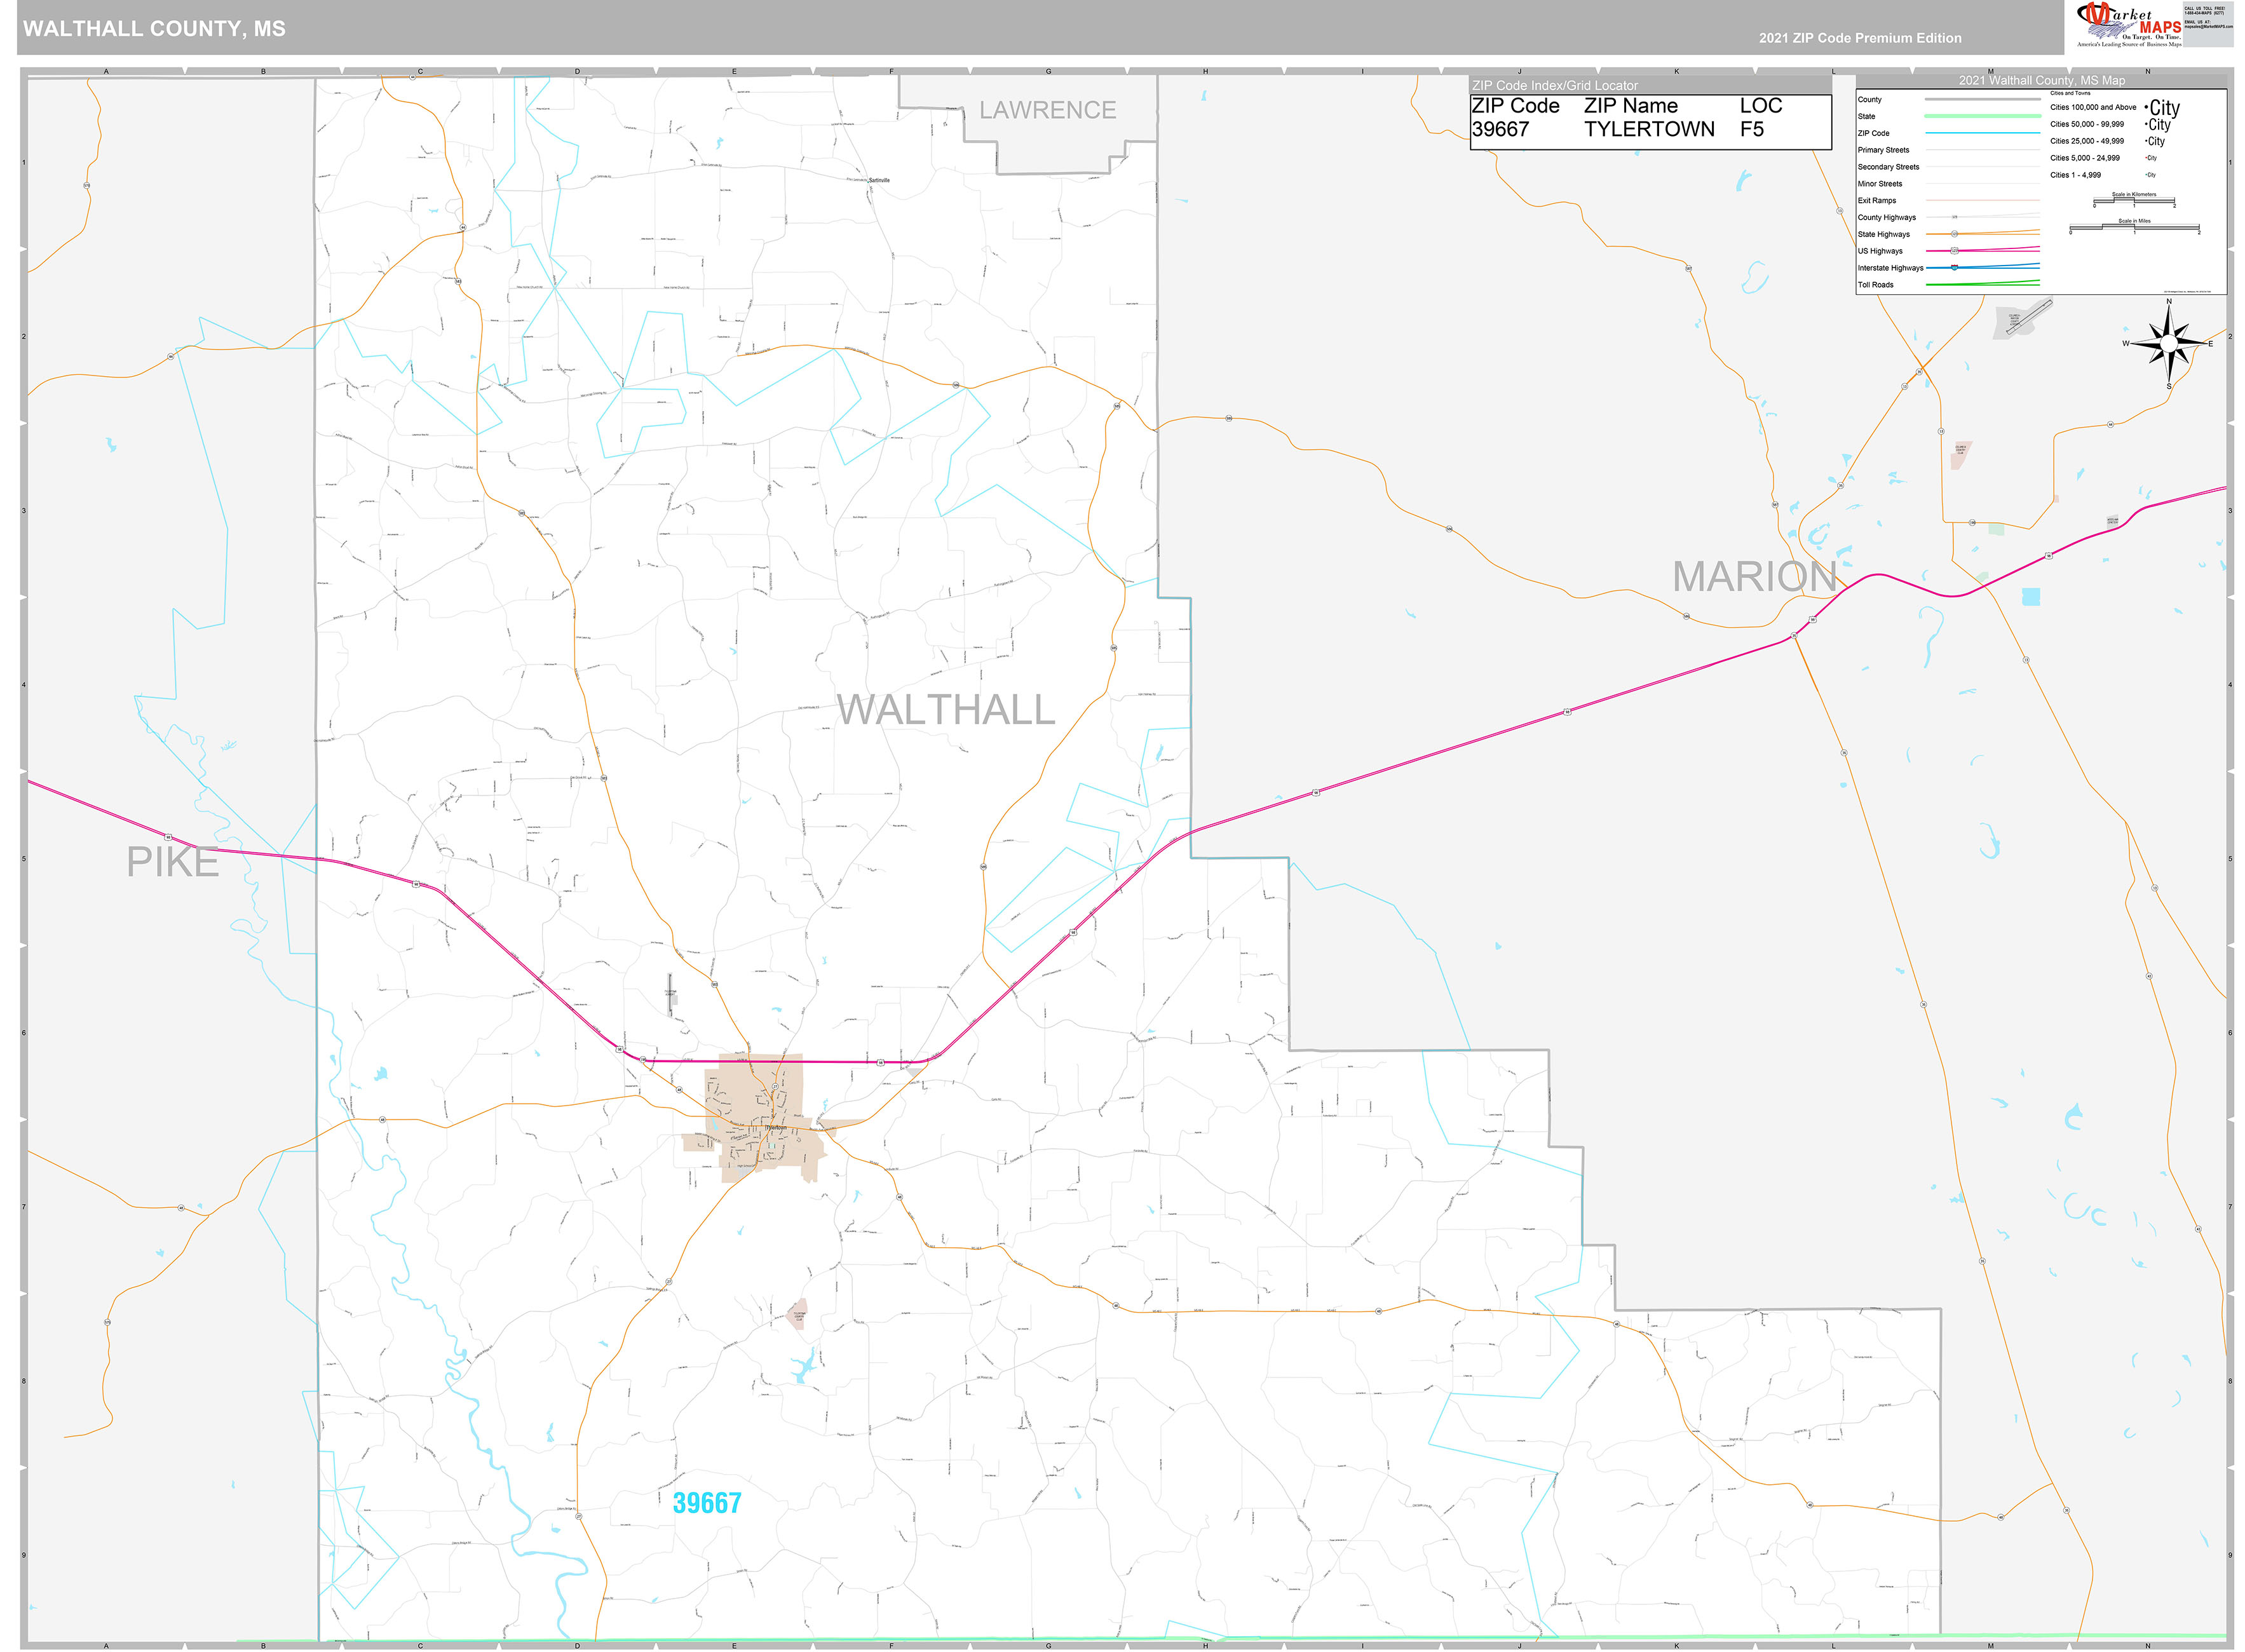Select the State Highways oval marker in legend
This screenshot has width=2245, height=1652.
pos(1954,234)
